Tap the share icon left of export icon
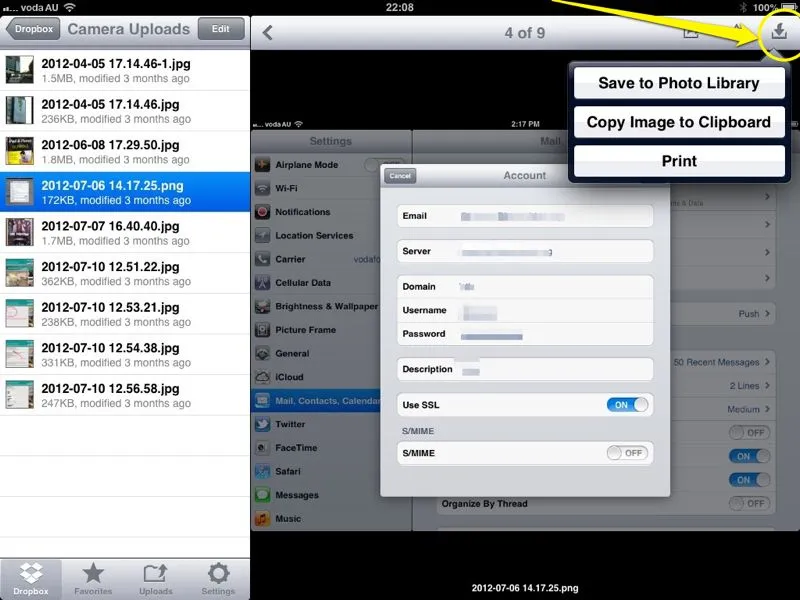This screenshot has width=800, height=600. [x=691, y=33]
